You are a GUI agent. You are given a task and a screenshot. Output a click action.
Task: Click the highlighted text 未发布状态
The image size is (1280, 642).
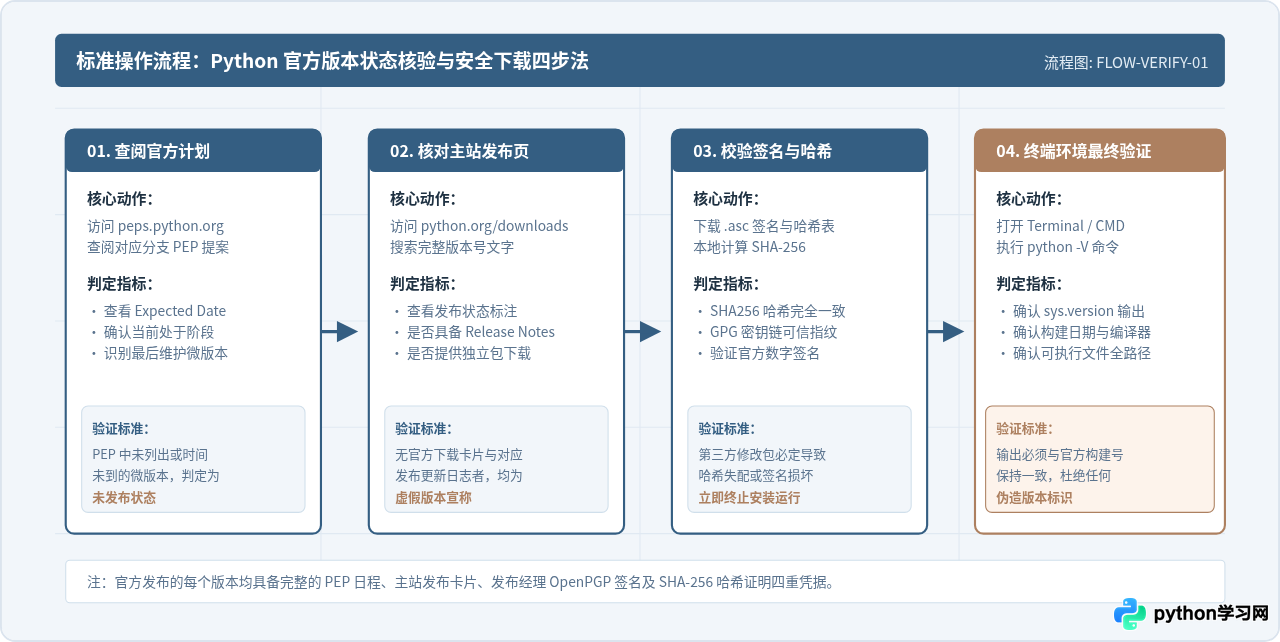(x=124, y=497)
